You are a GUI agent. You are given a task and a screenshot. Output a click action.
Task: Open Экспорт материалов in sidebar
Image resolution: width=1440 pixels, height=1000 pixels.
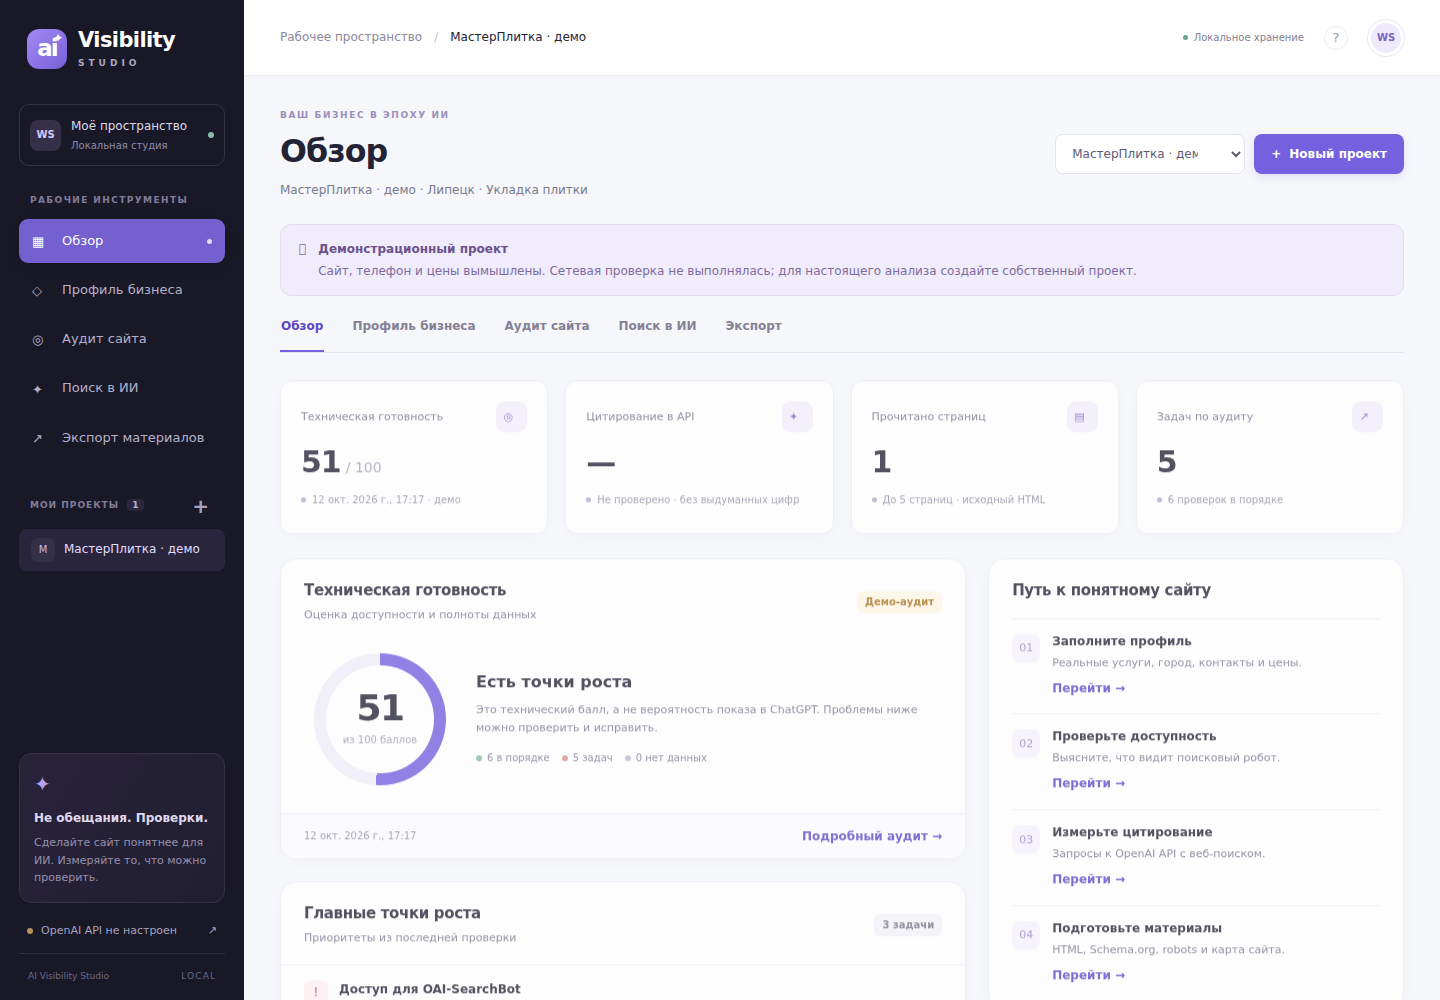[x=122, y=438]
